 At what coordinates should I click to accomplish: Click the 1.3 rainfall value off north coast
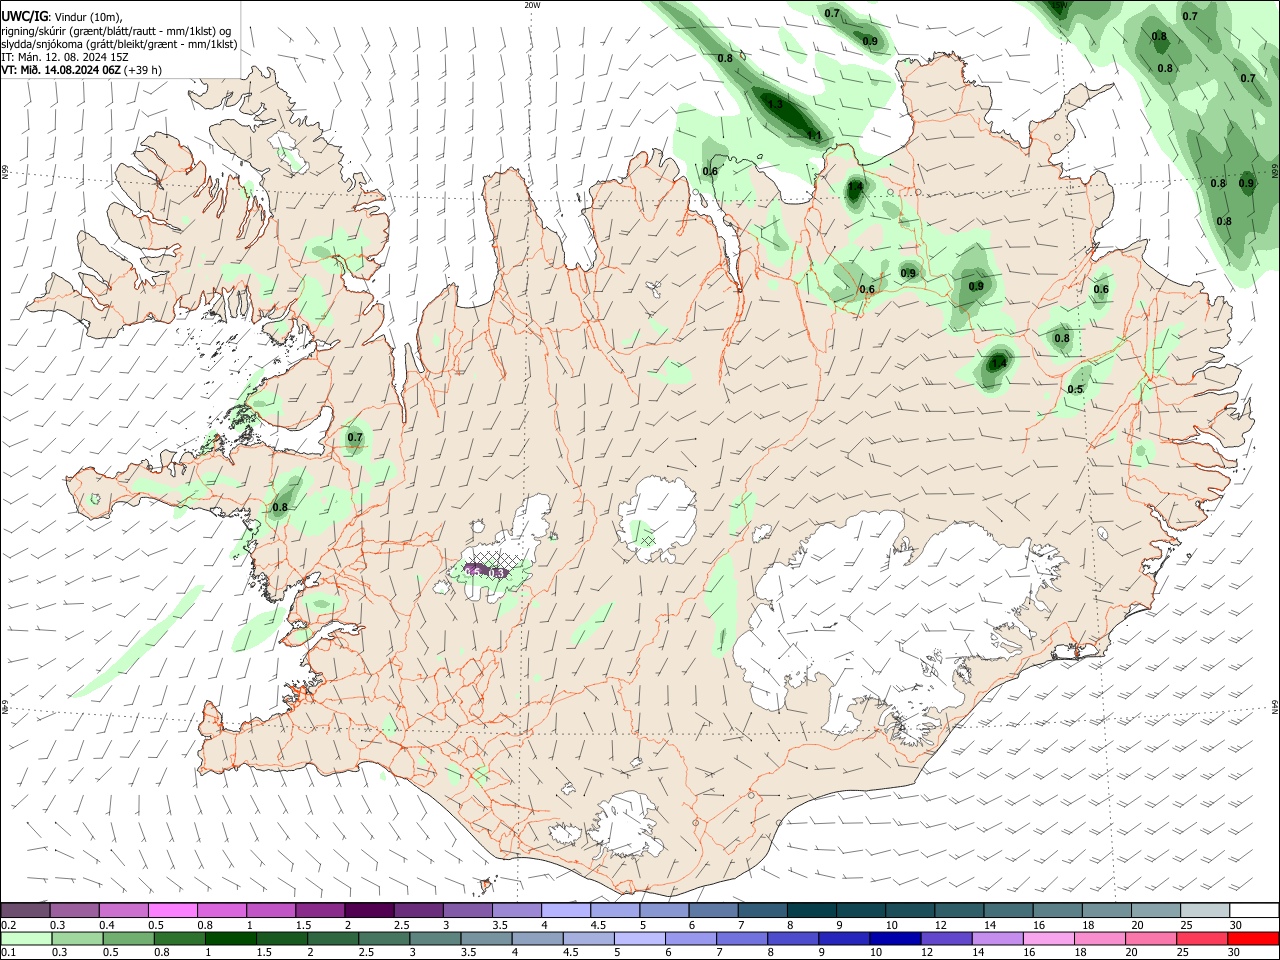pos(775,104)
